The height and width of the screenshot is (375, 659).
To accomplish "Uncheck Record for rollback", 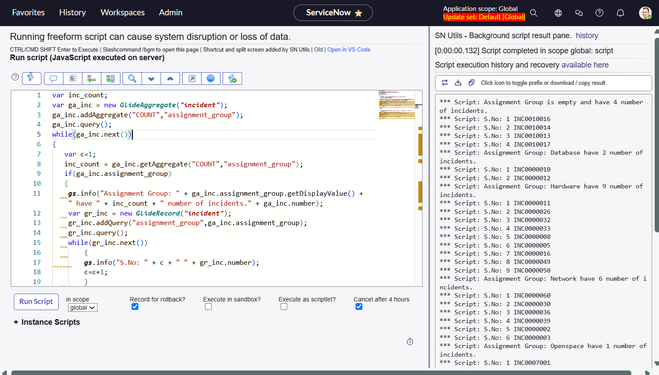I will coord(135,307).
